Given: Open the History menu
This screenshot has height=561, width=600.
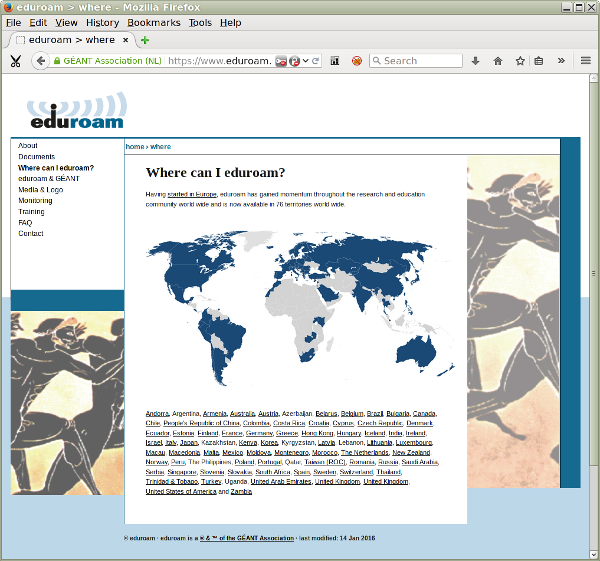Looking at the screenshot, I should point(102,23).
